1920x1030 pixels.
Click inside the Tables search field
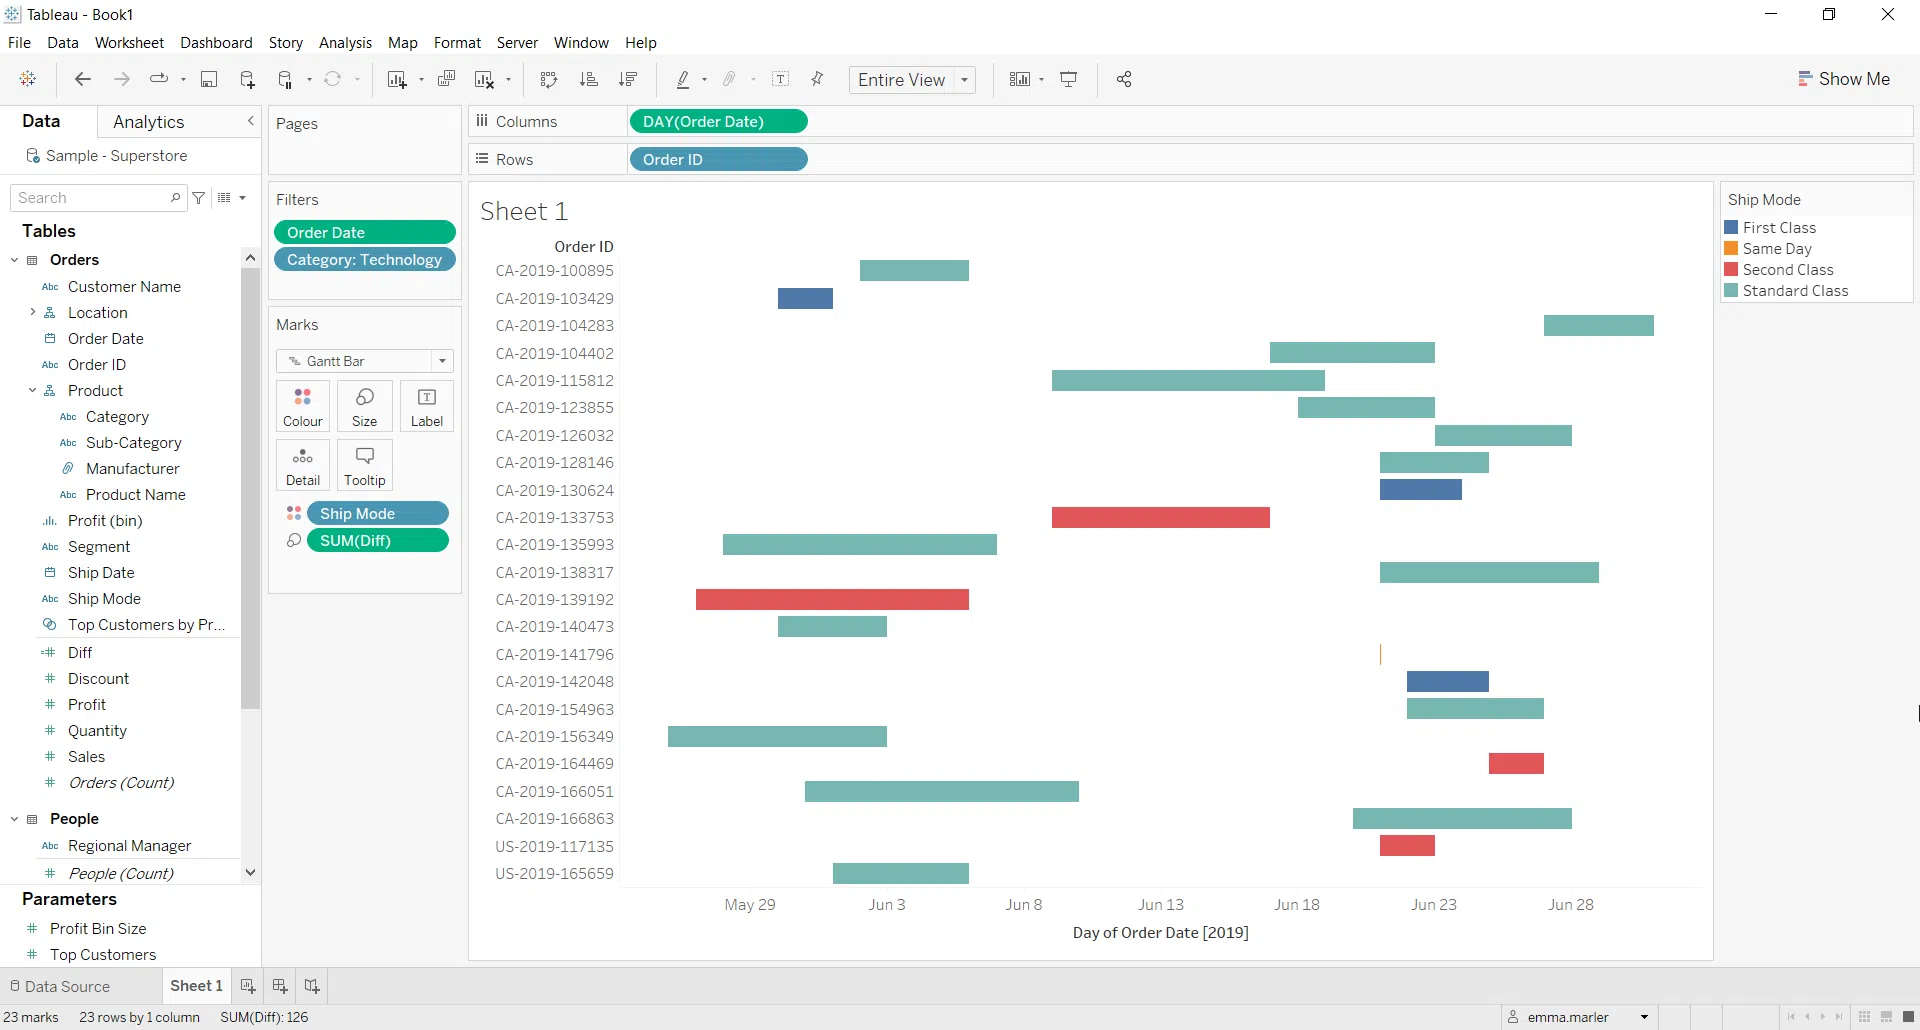pos(90,197)
